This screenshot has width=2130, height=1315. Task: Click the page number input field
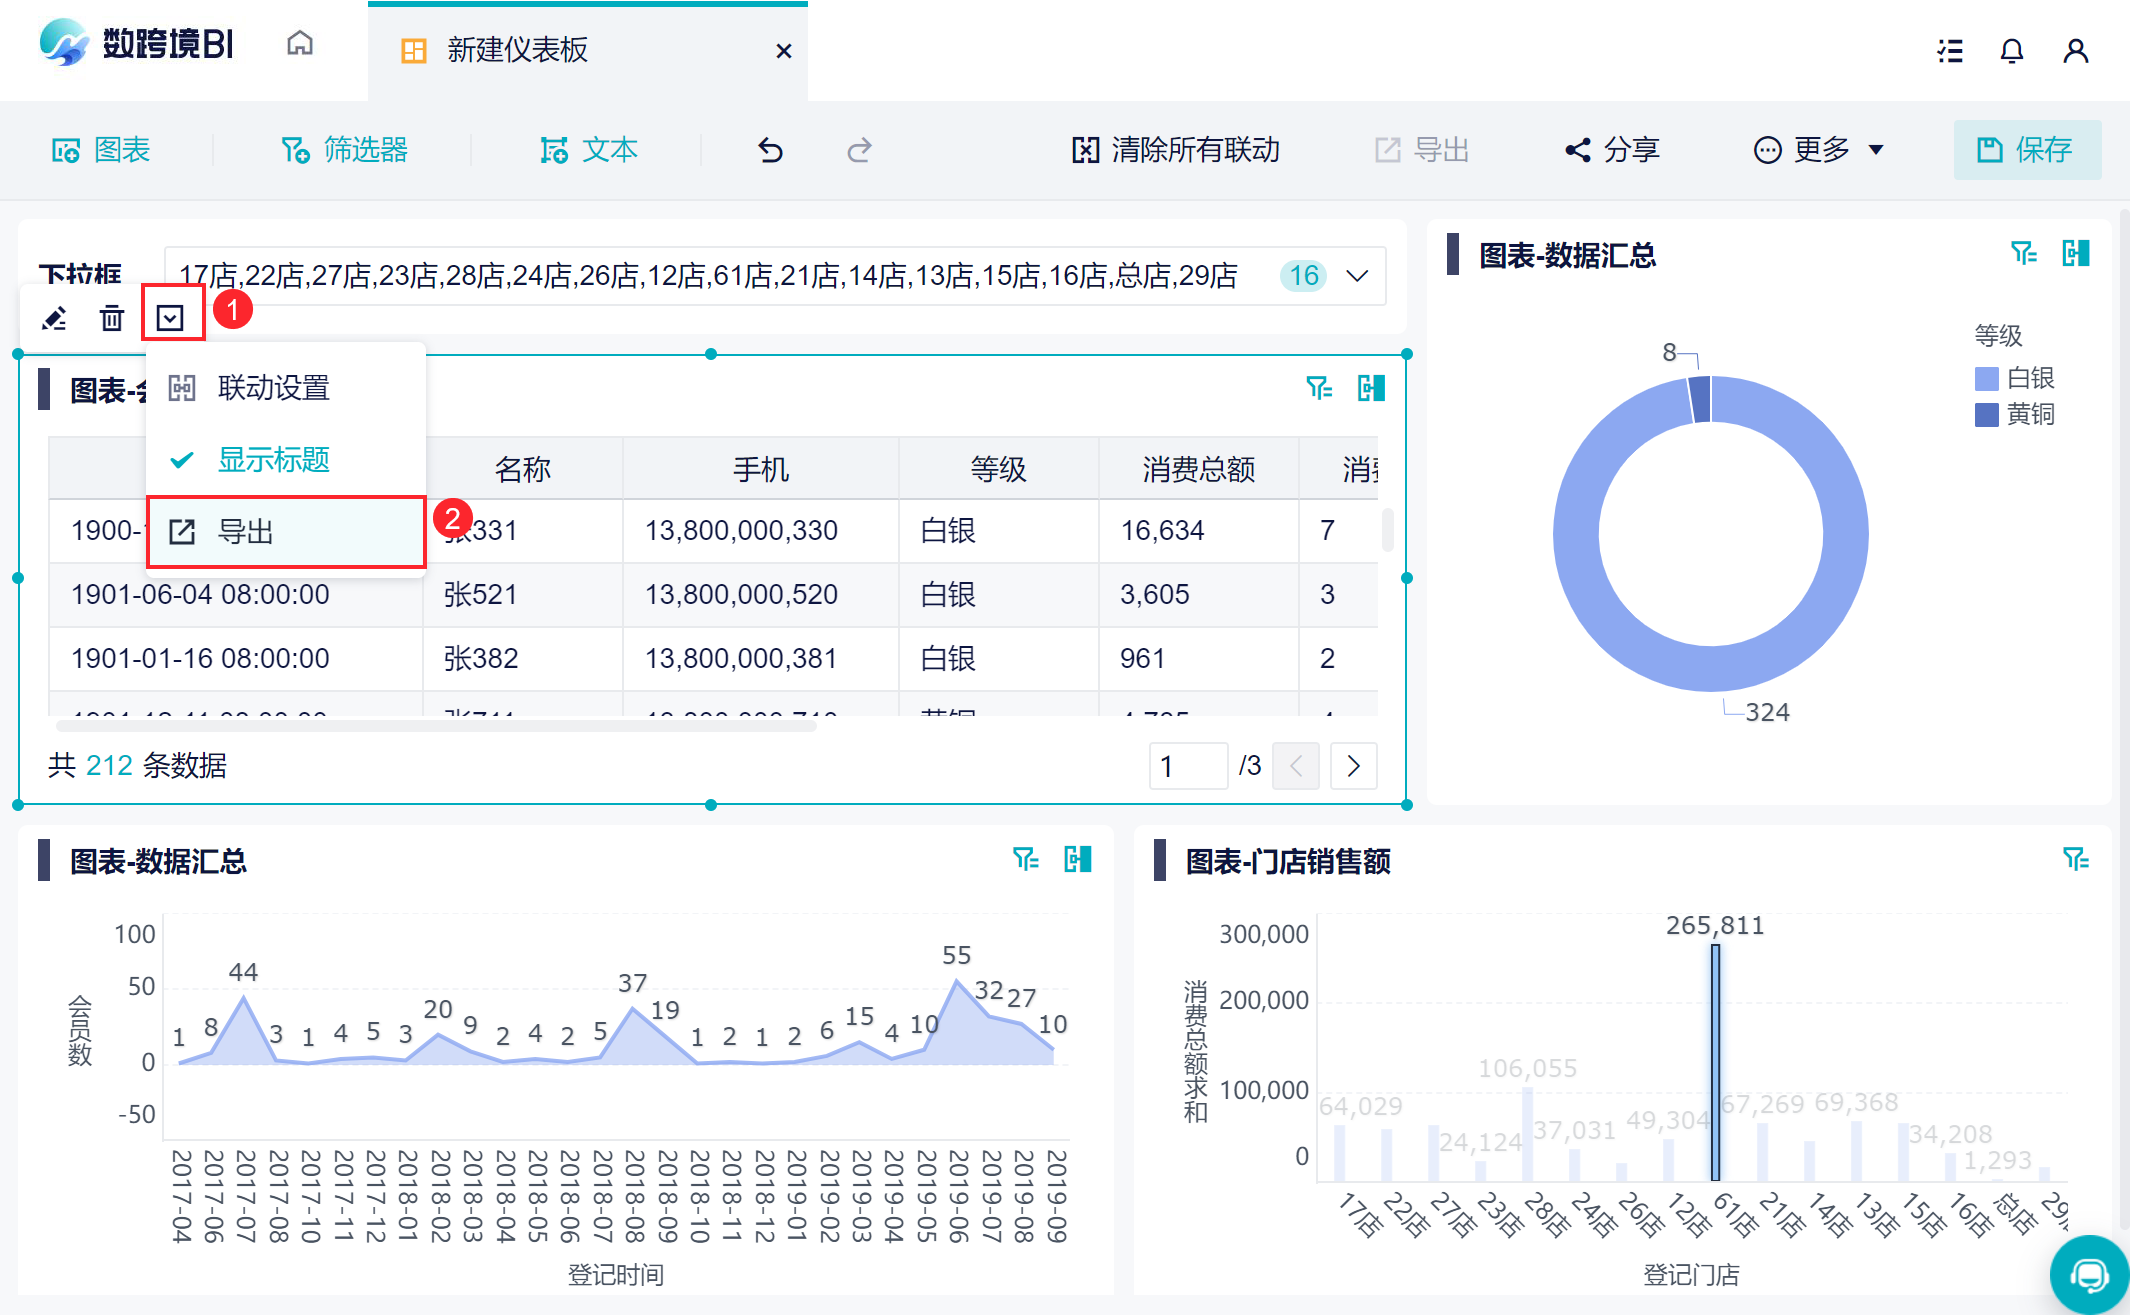click(1188, 765)
